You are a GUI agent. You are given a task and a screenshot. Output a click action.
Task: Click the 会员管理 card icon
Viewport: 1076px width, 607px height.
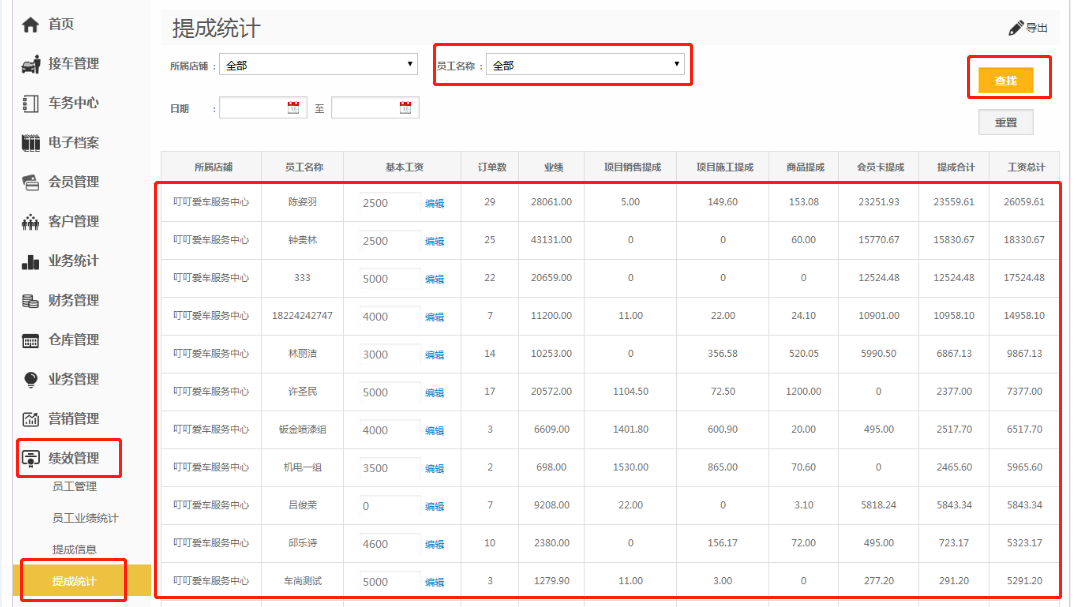[x=31, y=182]
